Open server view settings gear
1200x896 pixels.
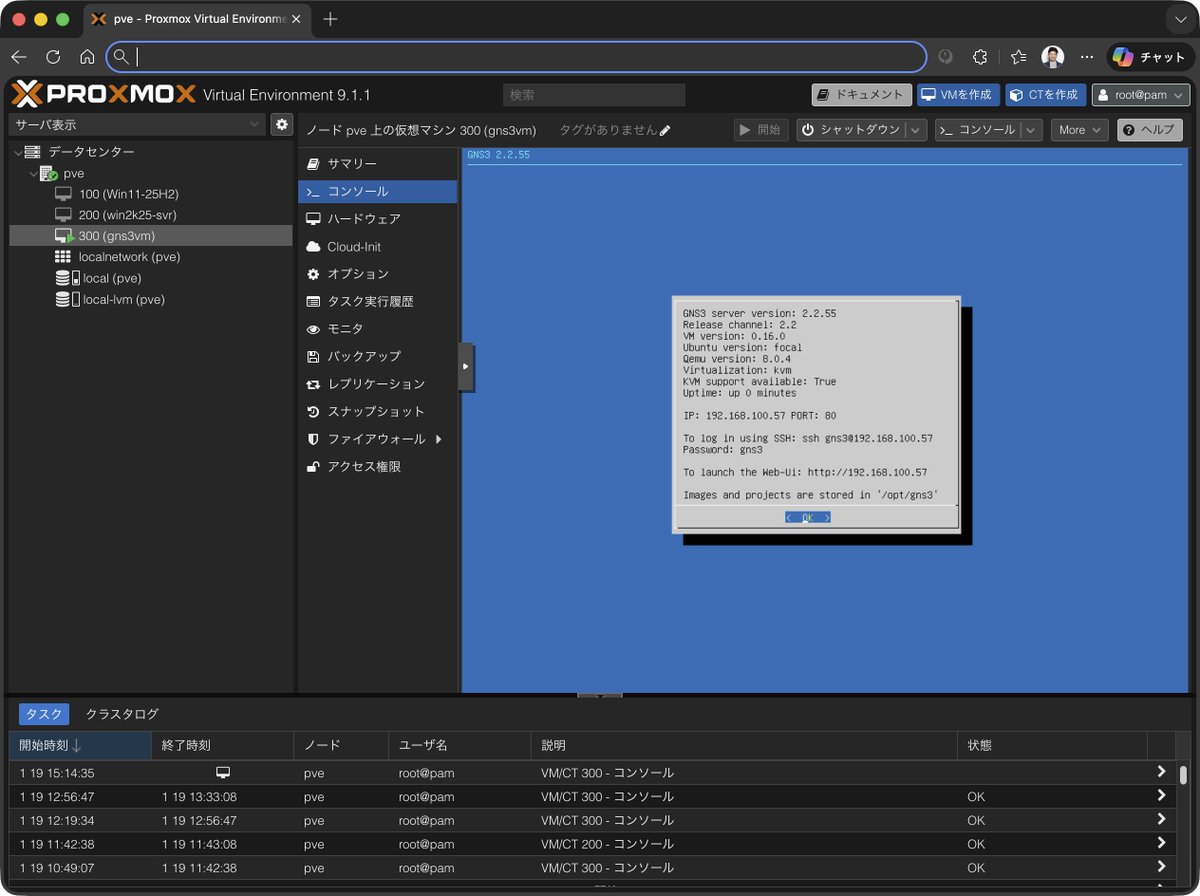[282, 124]
